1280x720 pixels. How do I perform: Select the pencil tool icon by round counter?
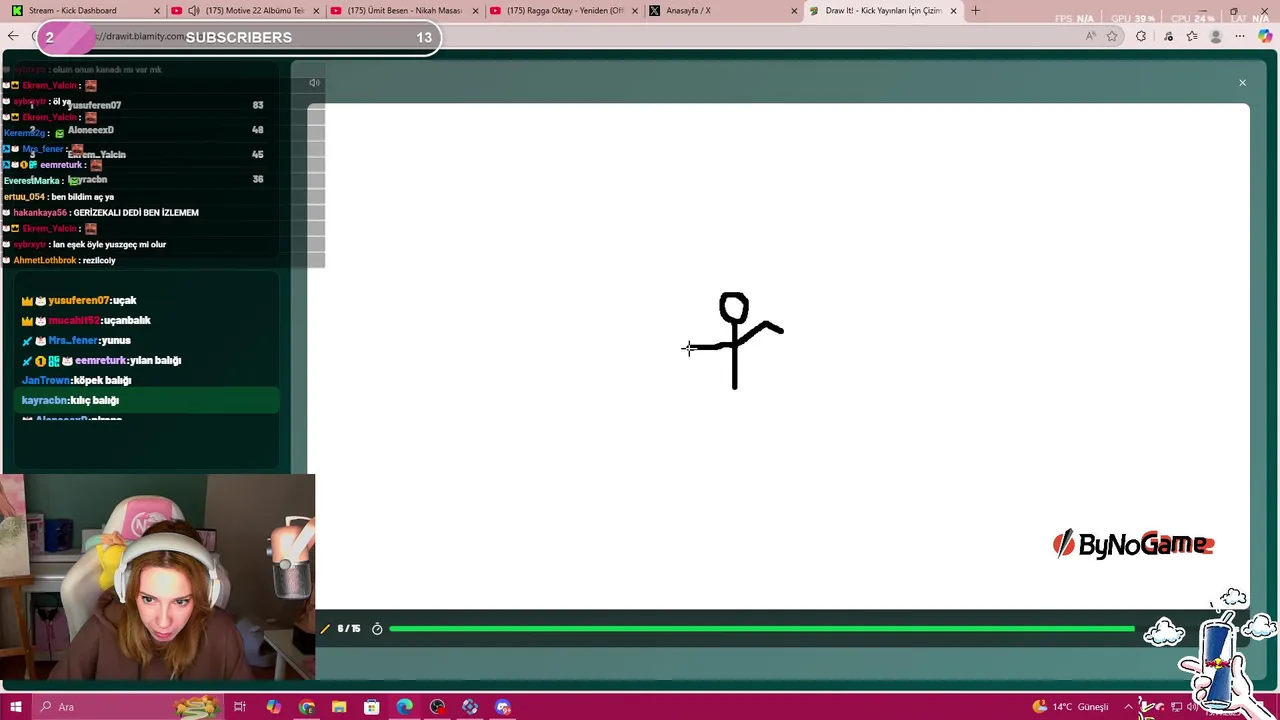[325, 629]
